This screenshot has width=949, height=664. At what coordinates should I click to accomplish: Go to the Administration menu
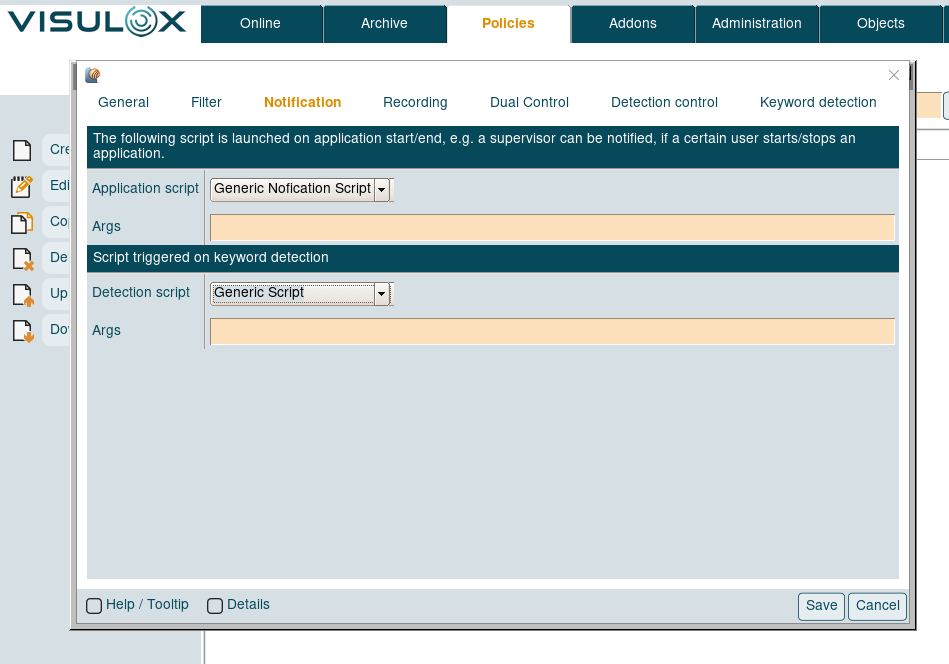click(x=756, y=23)
